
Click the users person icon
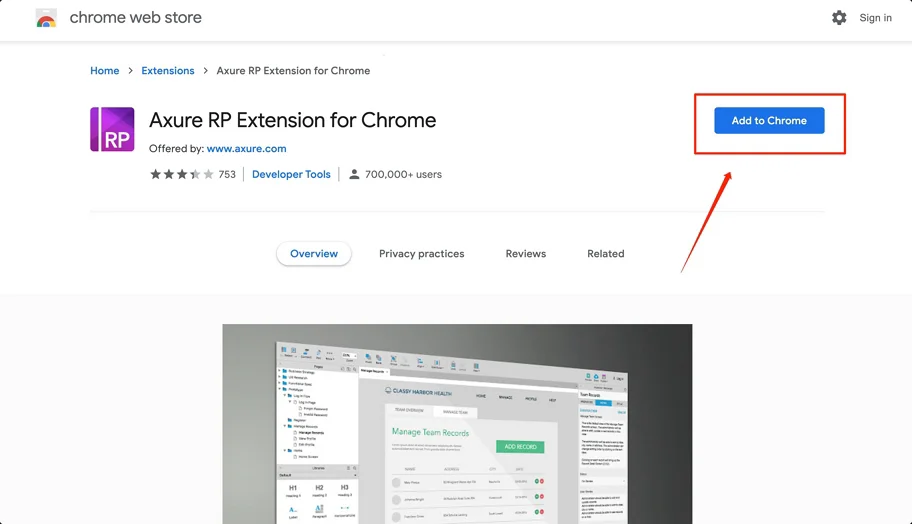(x=354, y=174)
